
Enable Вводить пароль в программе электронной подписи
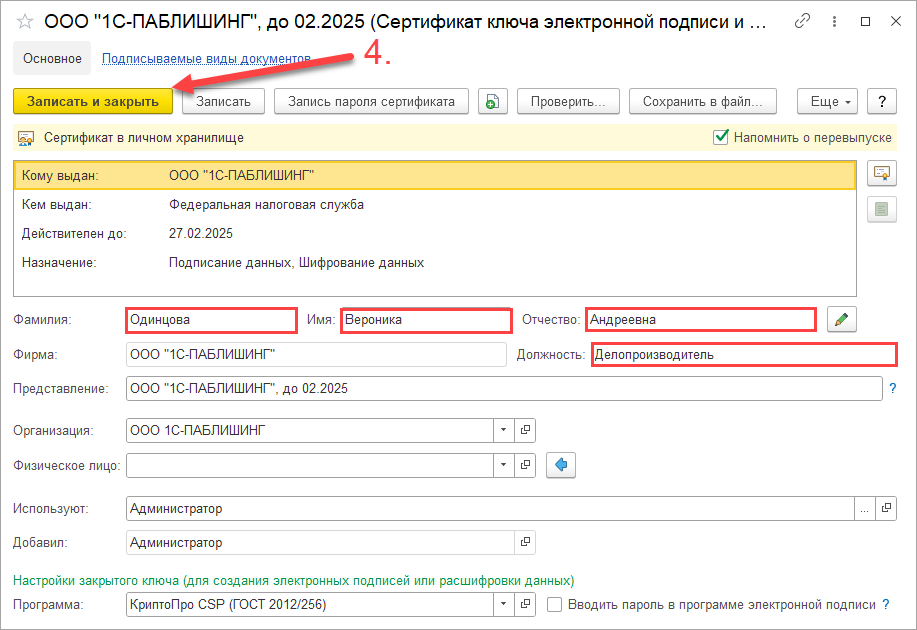pos(554,604)
